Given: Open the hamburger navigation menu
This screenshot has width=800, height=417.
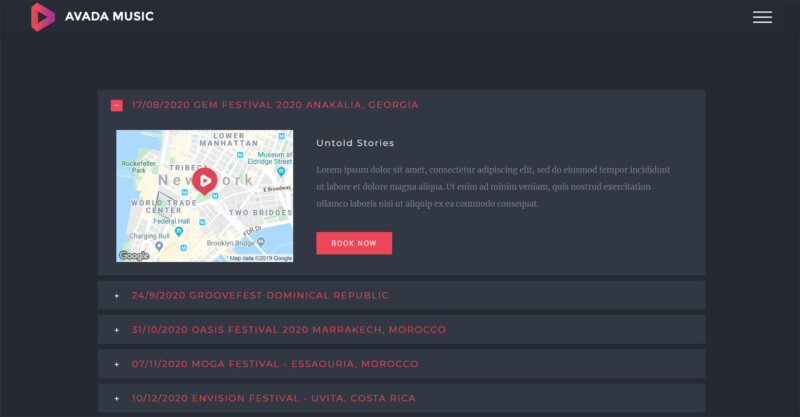Looking at the screenshot, I should (x=762, y=17).
